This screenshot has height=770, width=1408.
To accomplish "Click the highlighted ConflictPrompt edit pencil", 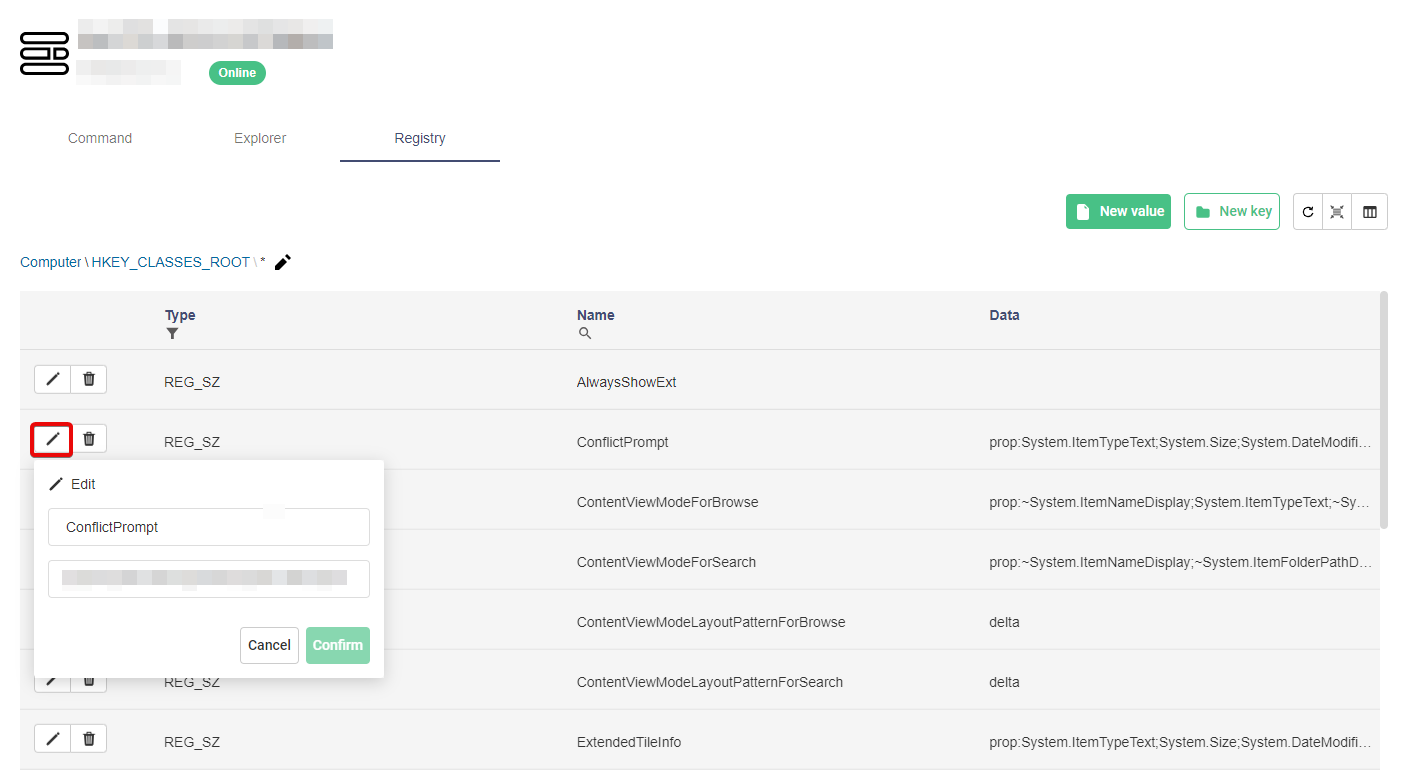I will click(53, 439).
